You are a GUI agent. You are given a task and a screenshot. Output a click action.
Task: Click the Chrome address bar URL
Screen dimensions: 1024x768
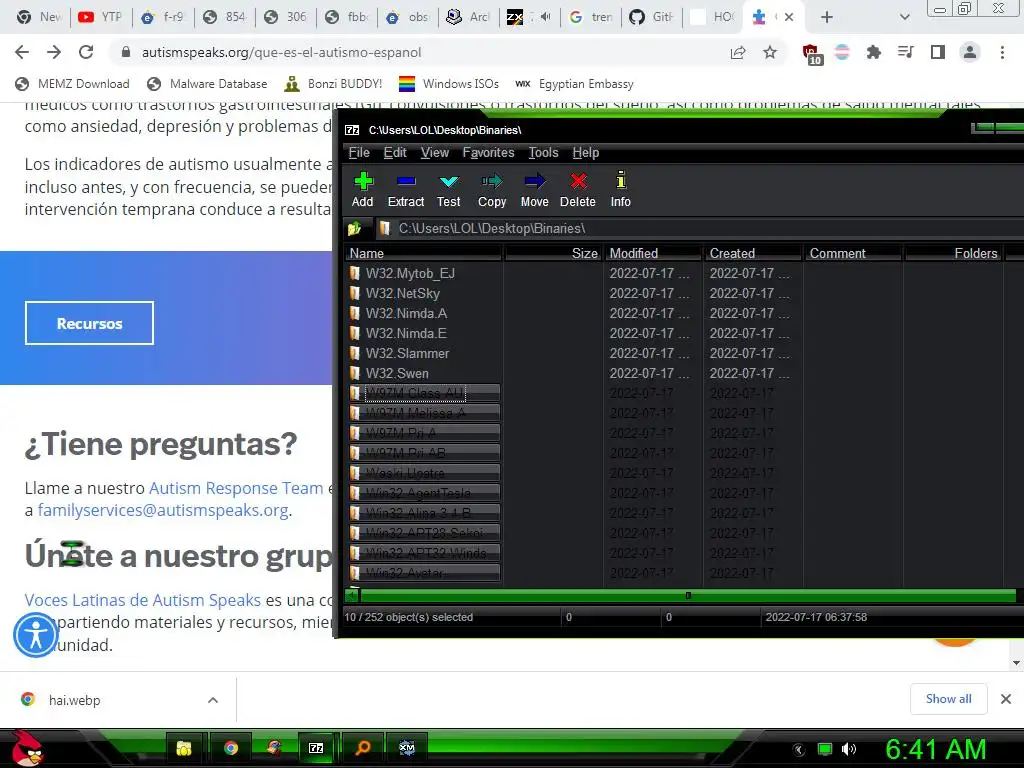281,52
